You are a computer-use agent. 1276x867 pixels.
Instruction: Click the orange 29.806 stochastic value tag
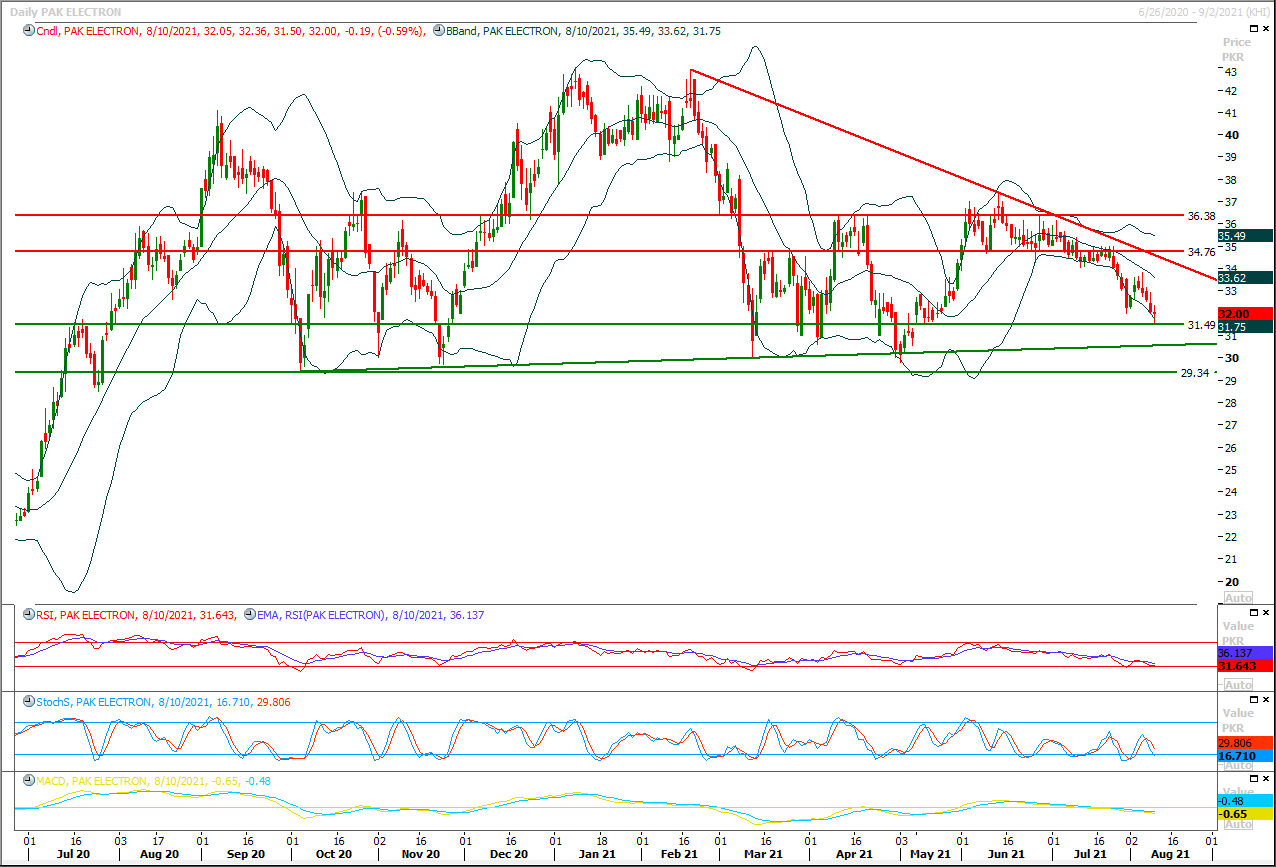point(1244,744)
